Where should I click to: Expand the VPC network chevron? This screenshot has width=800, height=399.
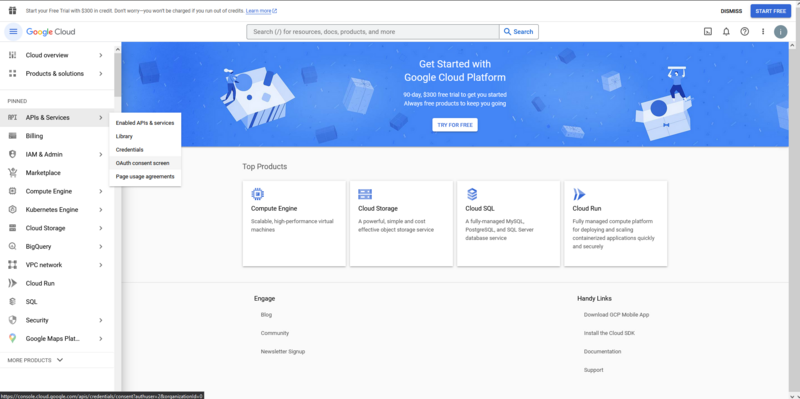(101, 265)
